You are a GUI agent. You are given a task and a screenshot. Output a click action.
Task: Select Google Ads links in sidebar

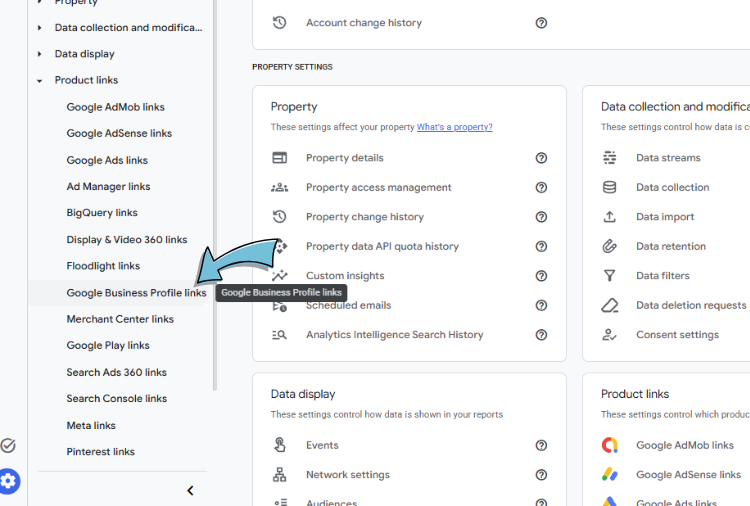107,160
